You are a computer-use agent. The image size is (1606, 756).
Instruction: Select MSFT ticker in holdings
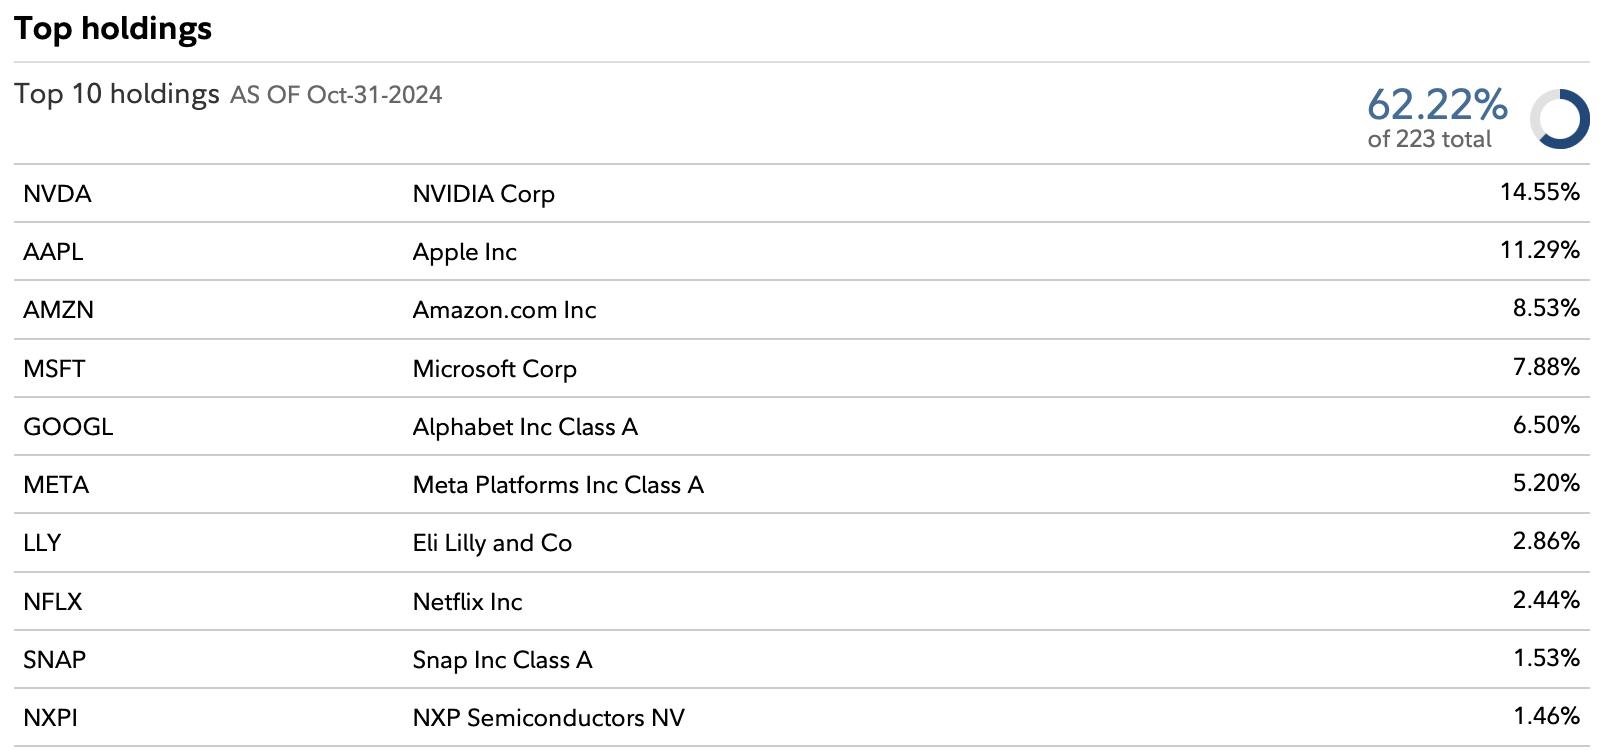[x=54, y=369]
